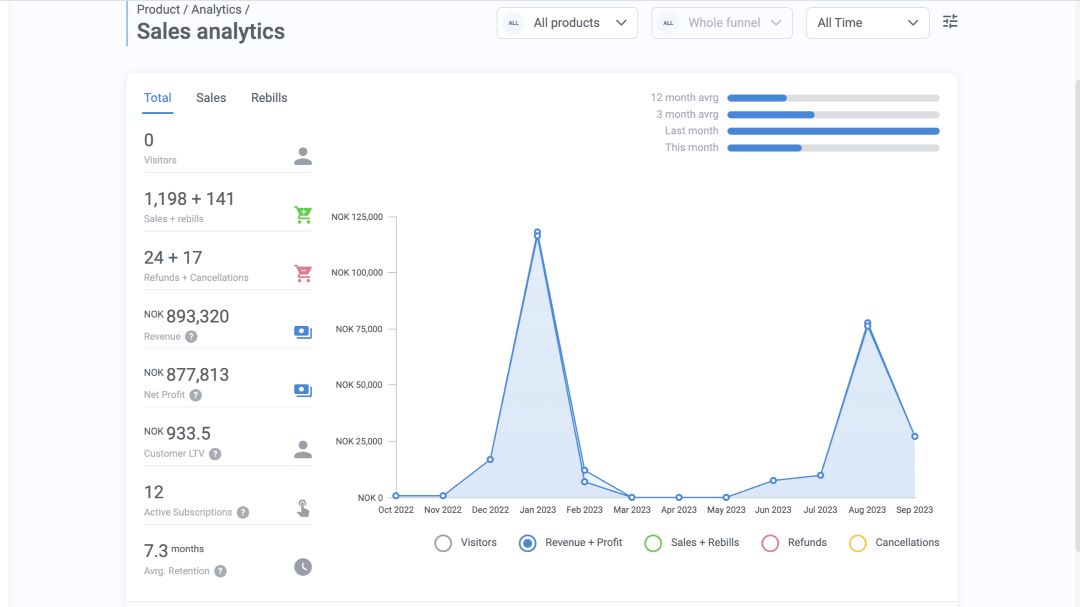Expand the Whole funnel dropdown
The width and height of the screenshot is (1080, 607).
tap(721, 23)
